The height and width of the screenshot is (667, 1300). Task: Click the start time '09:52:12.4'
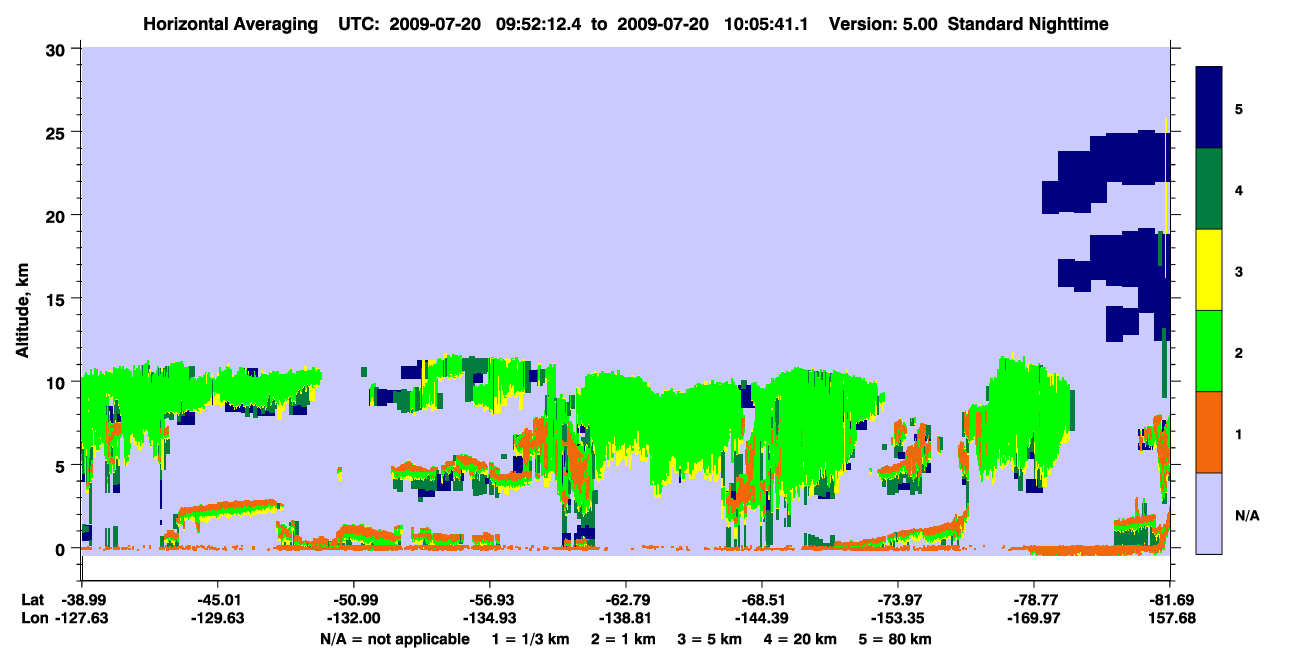[537, 24]
